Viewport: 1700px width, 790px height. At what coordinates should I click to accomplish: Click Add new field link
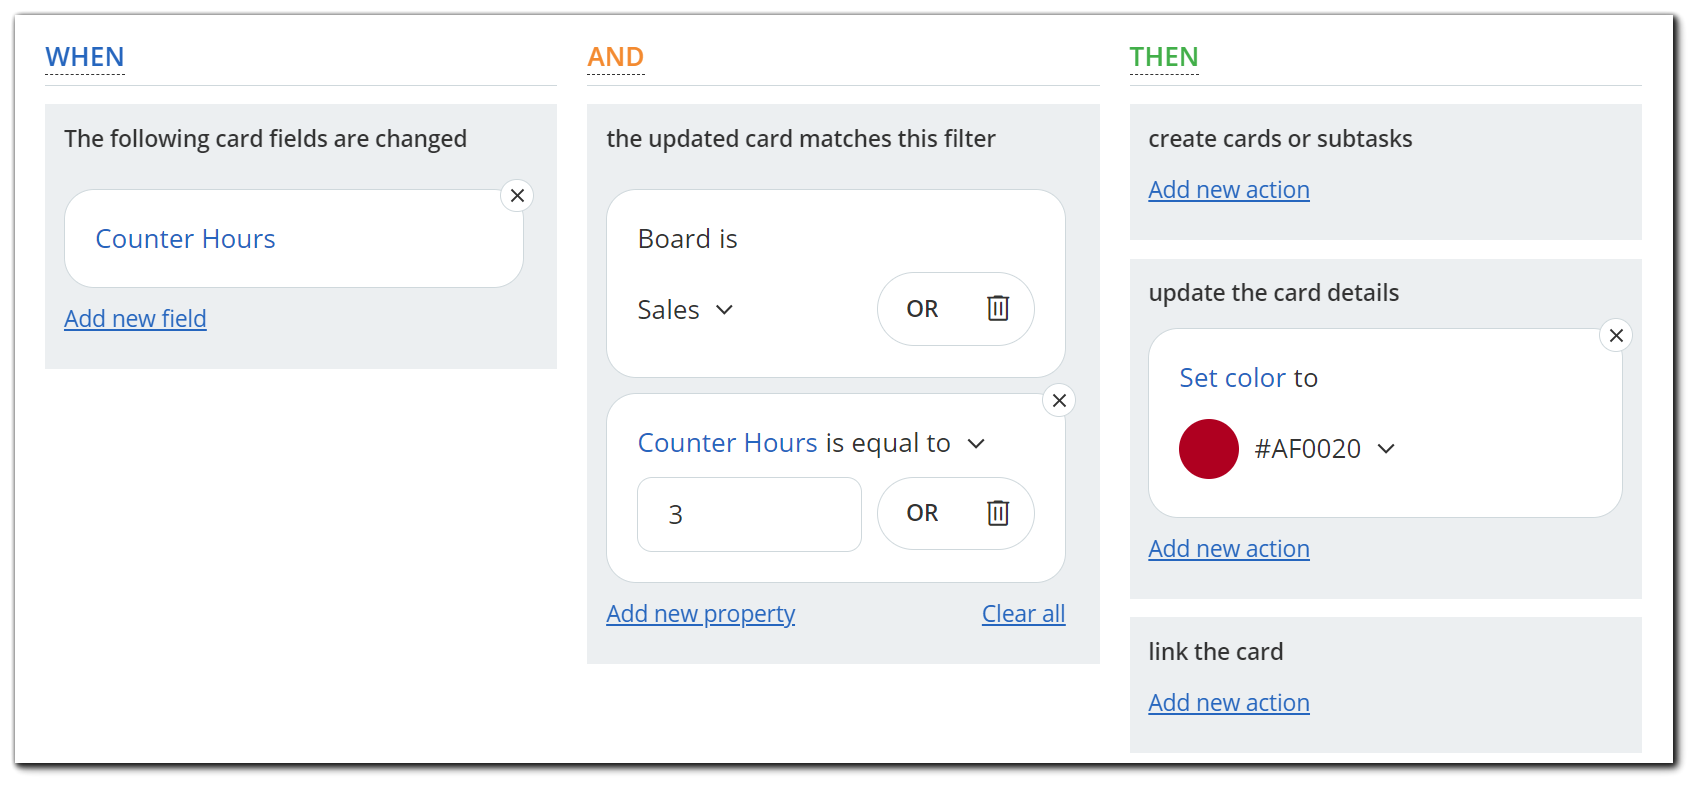pyautogui.click(x=135, y=319)
